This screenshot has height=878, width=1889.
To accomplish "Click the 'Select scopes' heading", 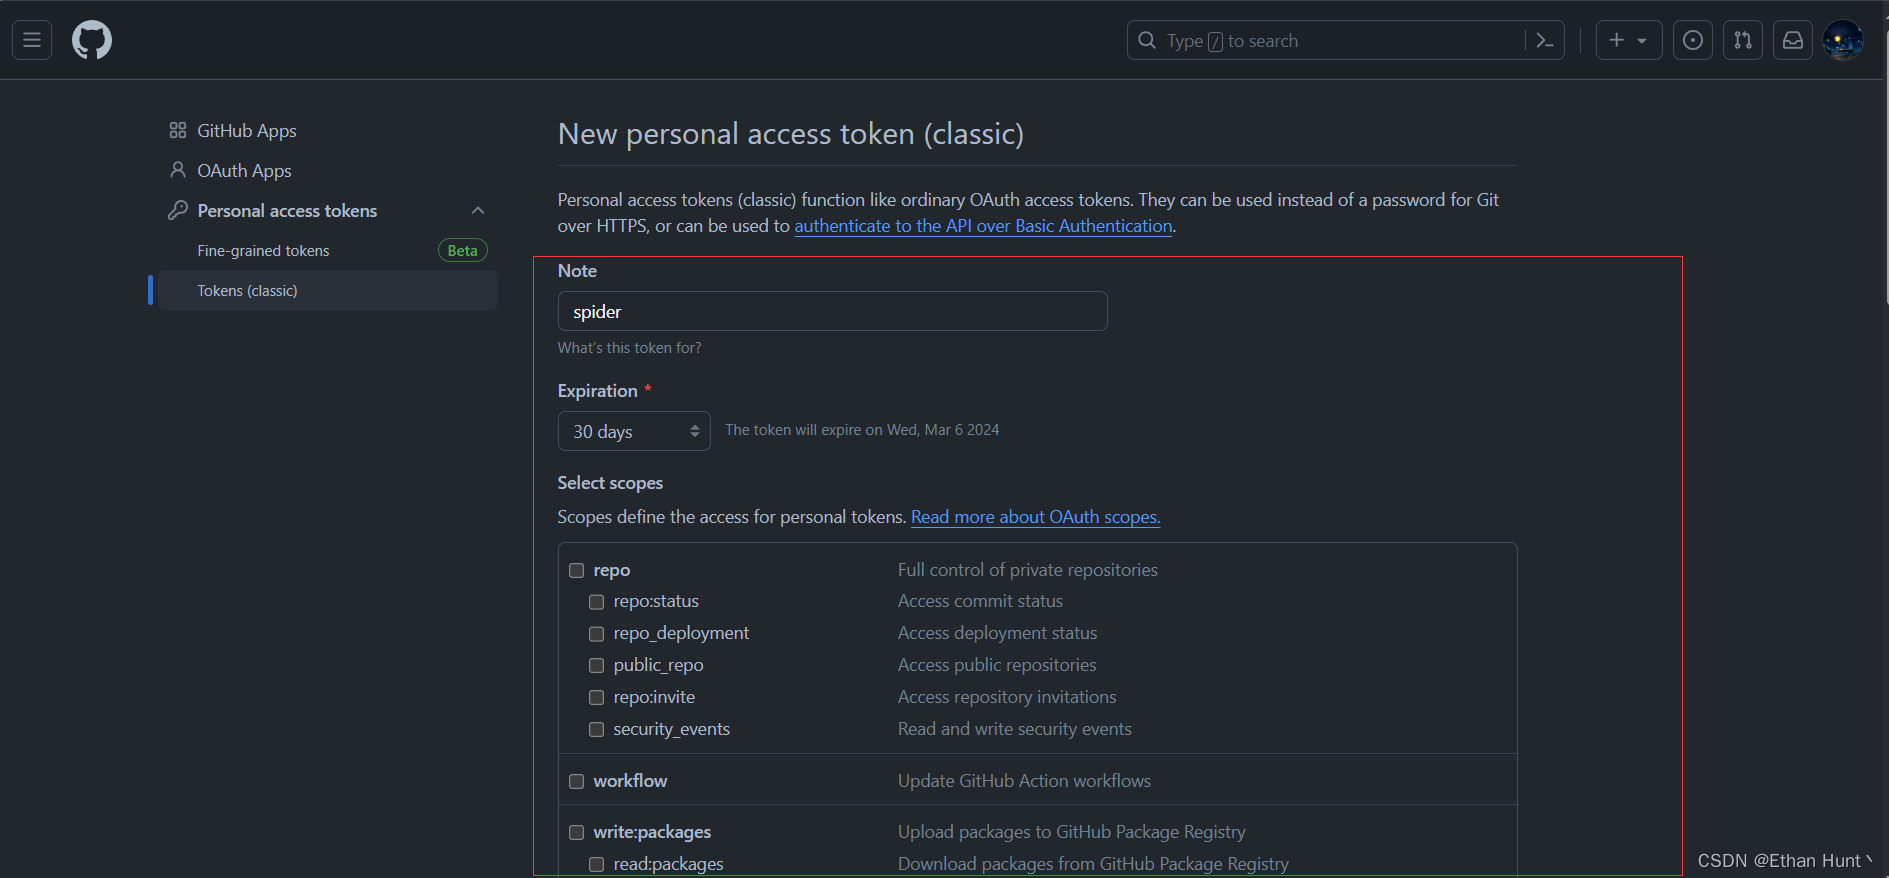I will pyautogui.click(x=610, y=483).
